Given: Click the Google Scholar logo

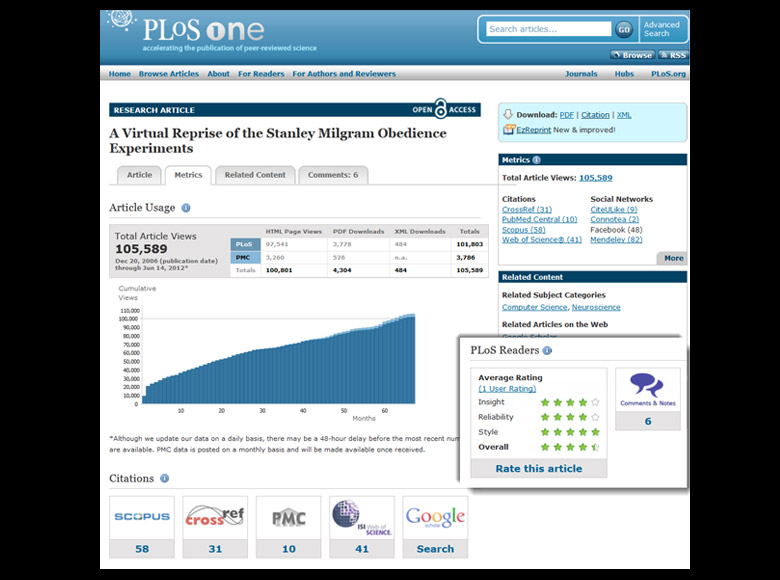Looking at the screenshot, I should (435, 518).
